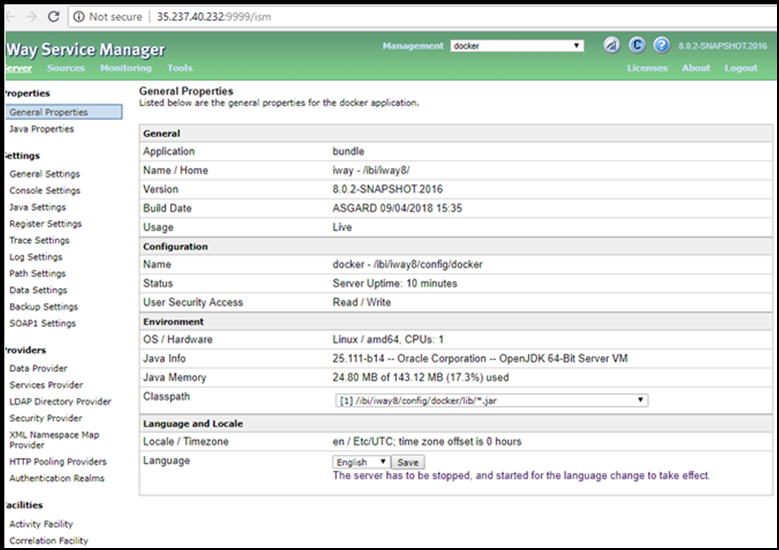779x550 pixels.
Task: Open LDAP Directory Provider
Action: [60, 401]
